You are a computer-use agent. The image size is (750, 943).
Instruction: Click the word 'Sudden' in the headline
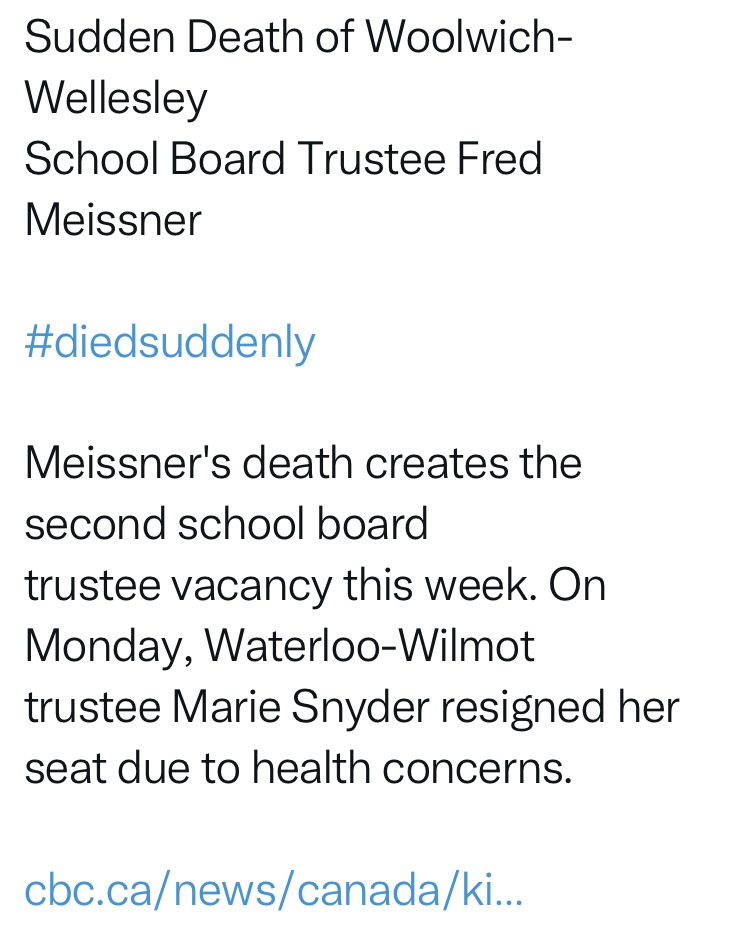pyautogui.click(x=82, y=38)
